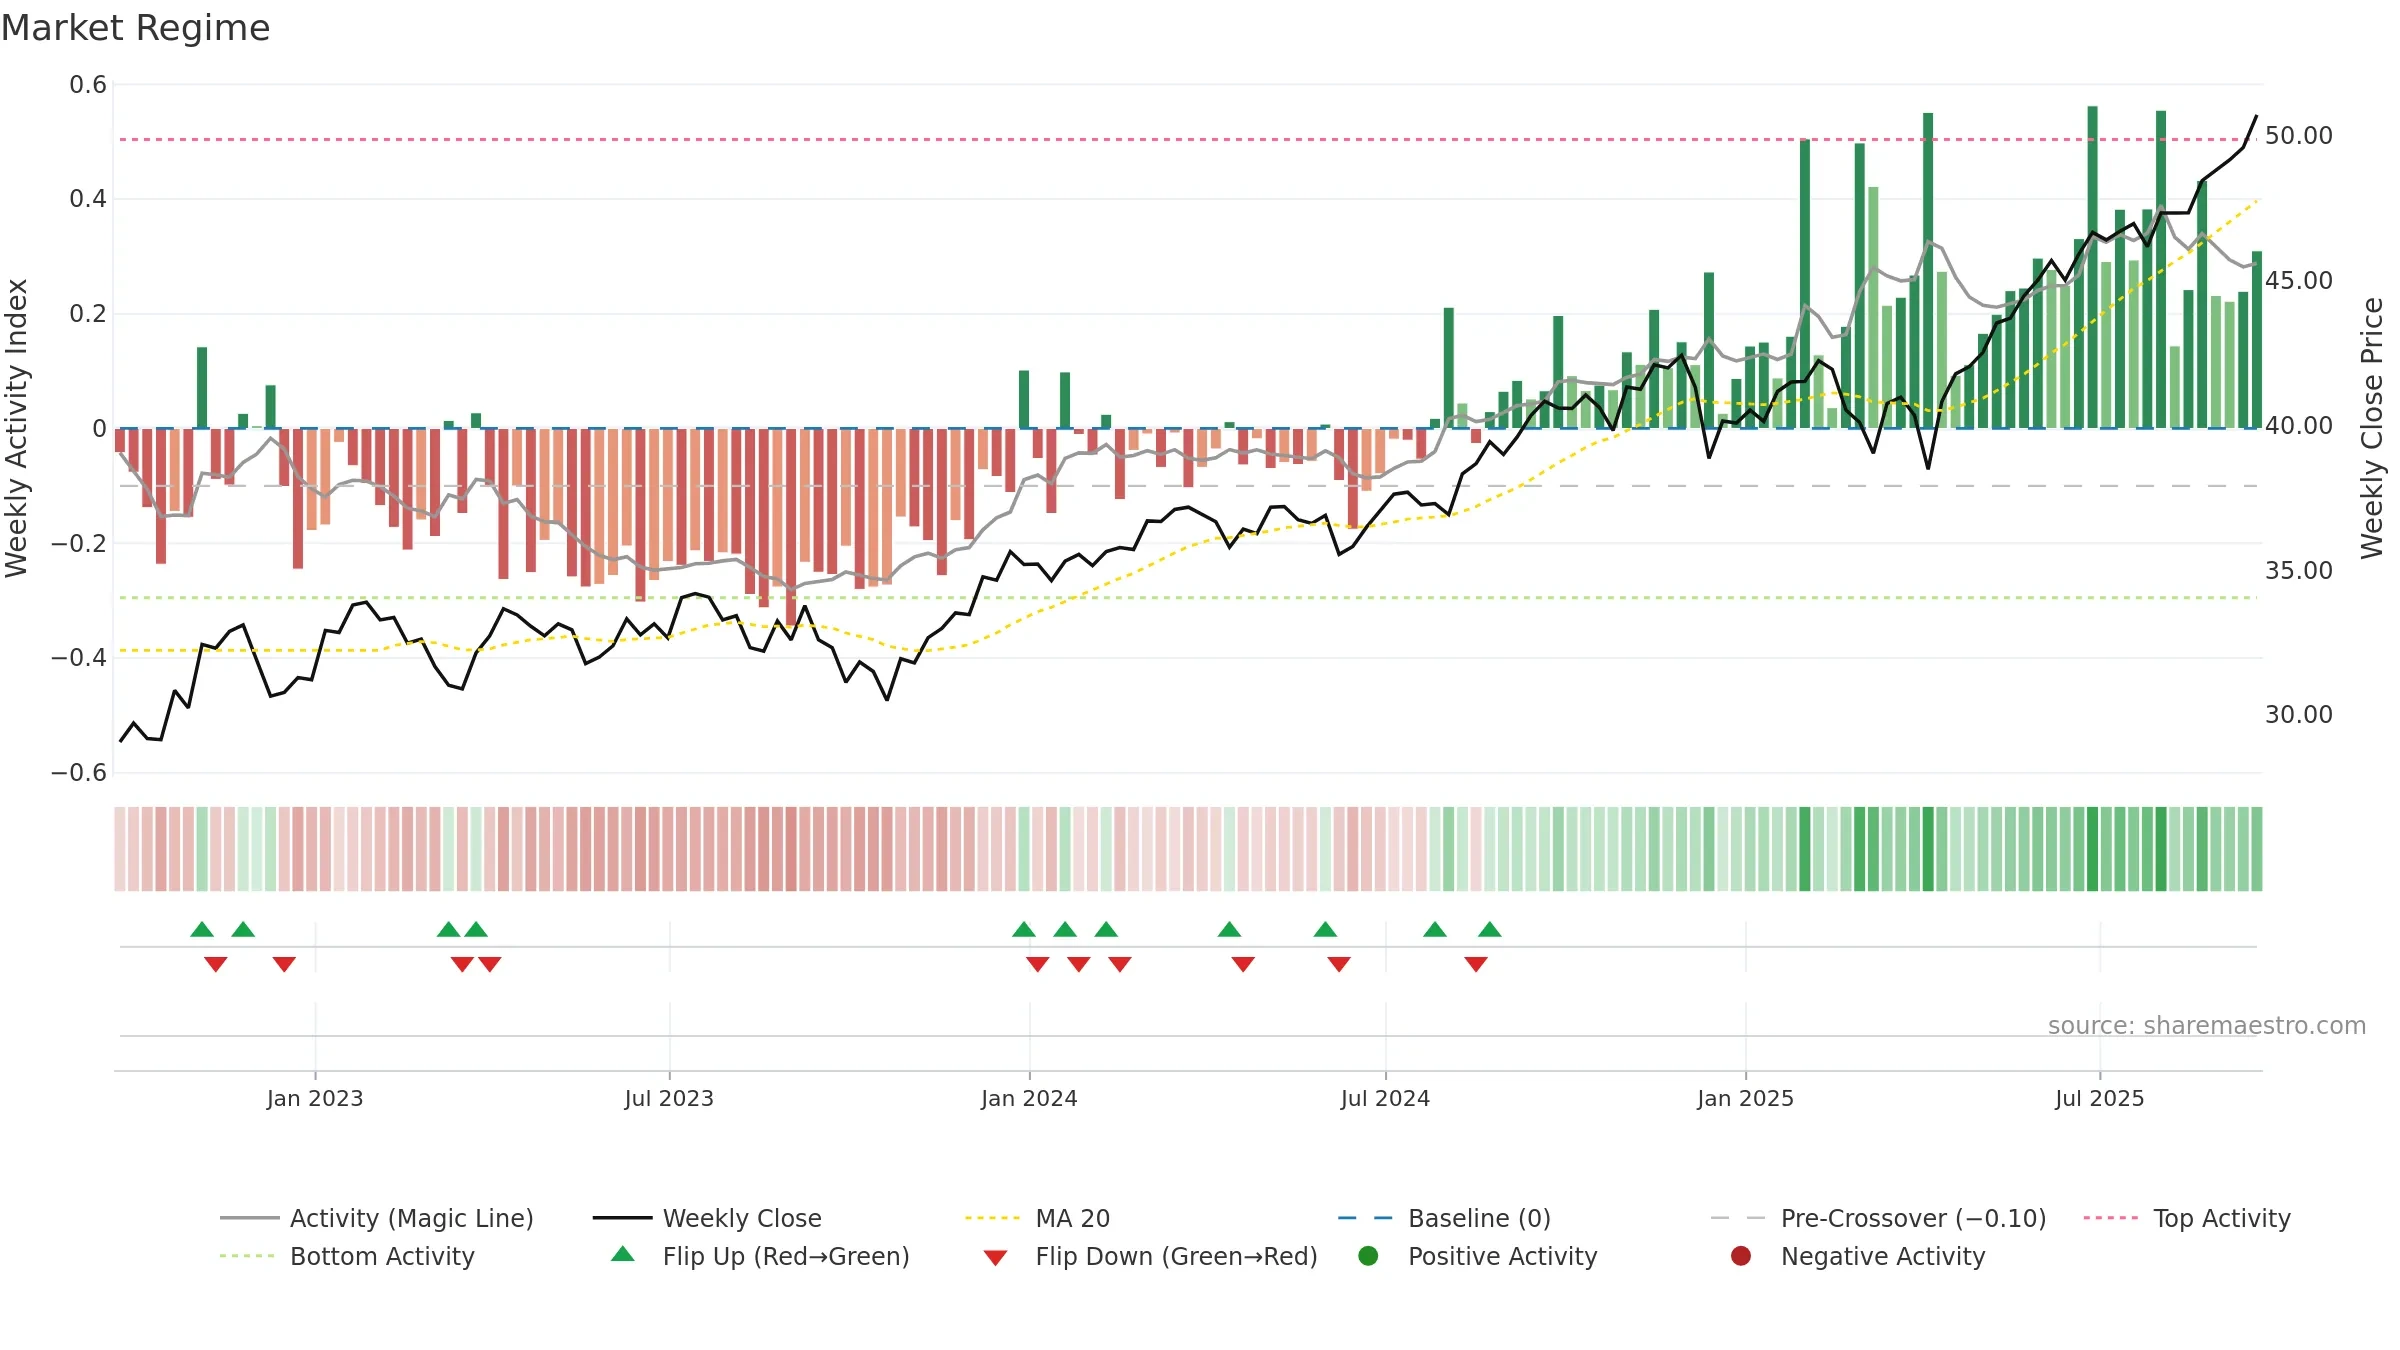Viewport: 2400px width, 1350px height.
Task: Click the green Flip Up triangle in legend
Action: pyautogui.click(x=623, y=1254)
